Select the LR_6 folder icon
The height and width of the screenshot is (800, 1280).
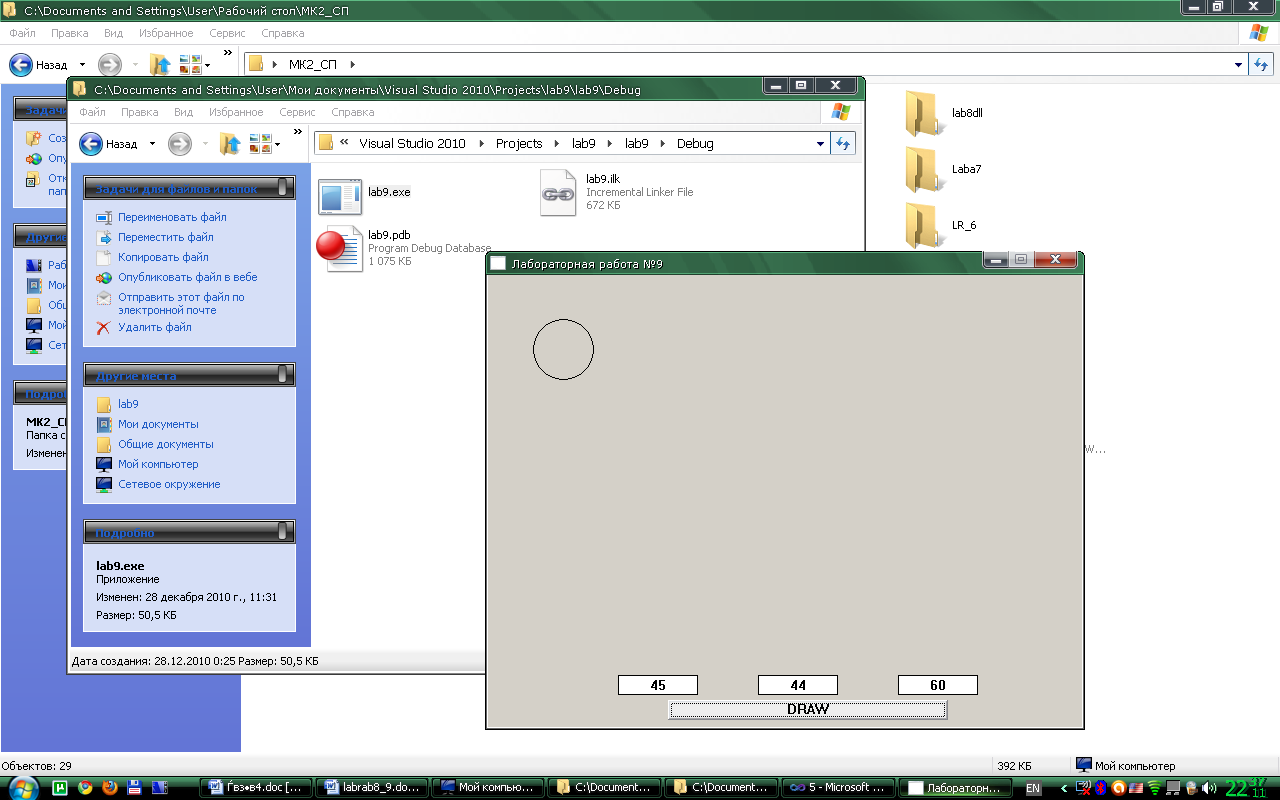(925, 225)
